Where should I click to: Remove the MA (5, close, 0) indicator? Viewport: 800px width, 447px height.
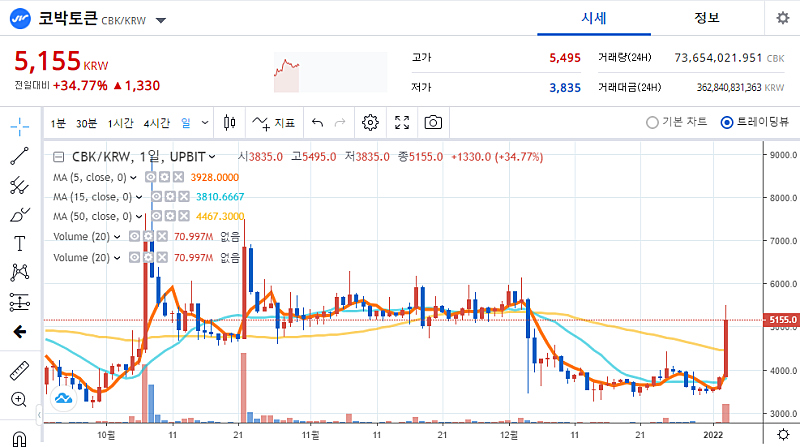(178, 177)
